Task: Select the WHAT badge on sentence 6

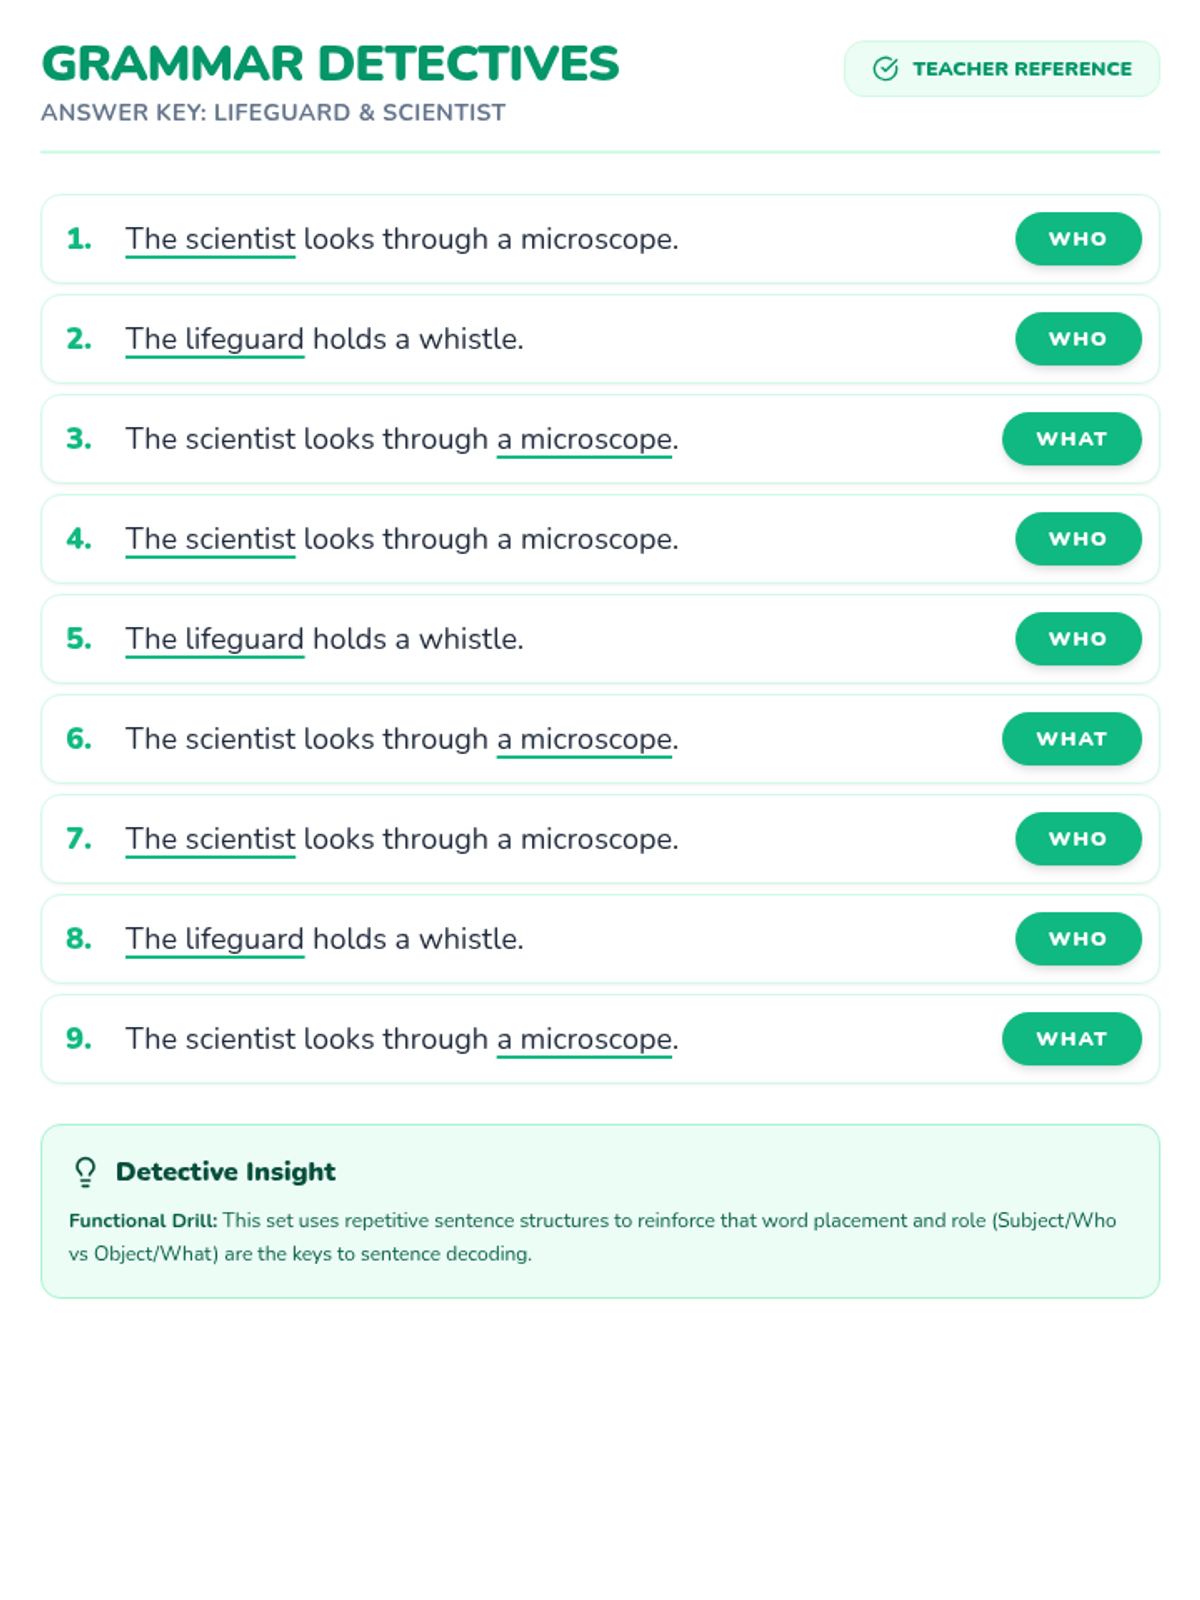Action: (1072, 739)
